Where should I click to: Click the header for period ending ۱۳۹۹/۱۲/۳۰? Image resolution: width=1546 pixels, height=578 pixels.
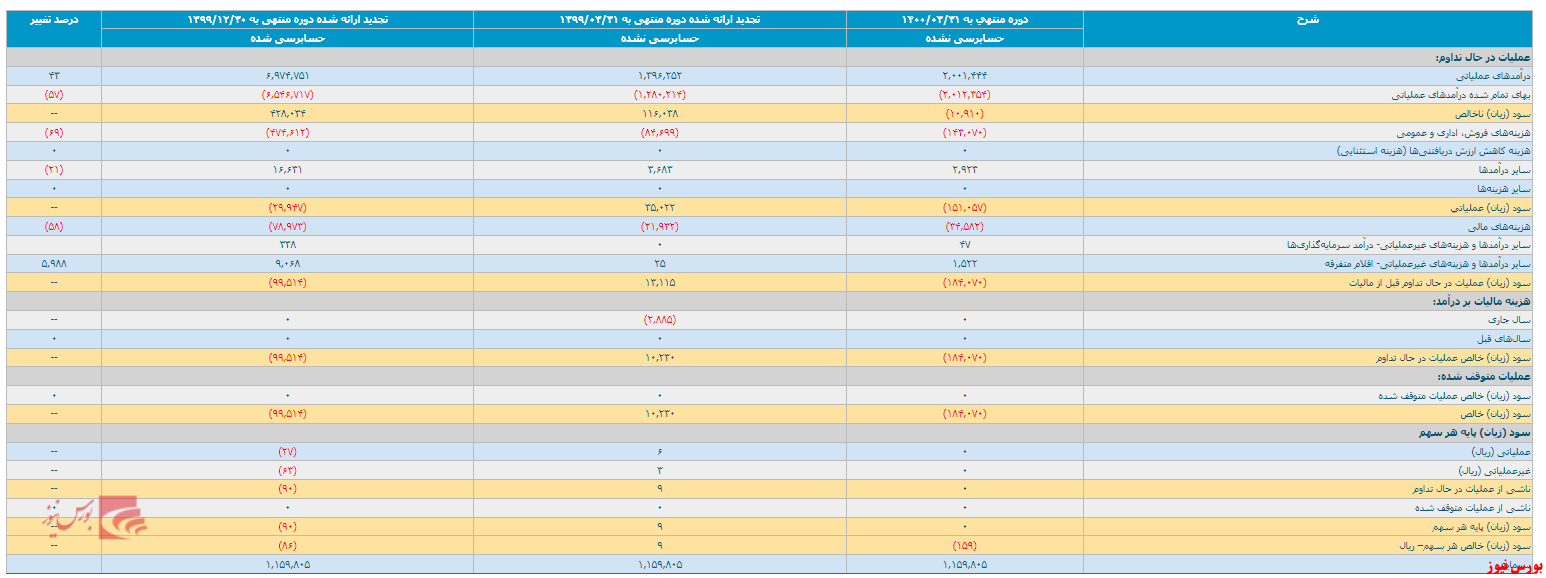[x=287, y=19]
